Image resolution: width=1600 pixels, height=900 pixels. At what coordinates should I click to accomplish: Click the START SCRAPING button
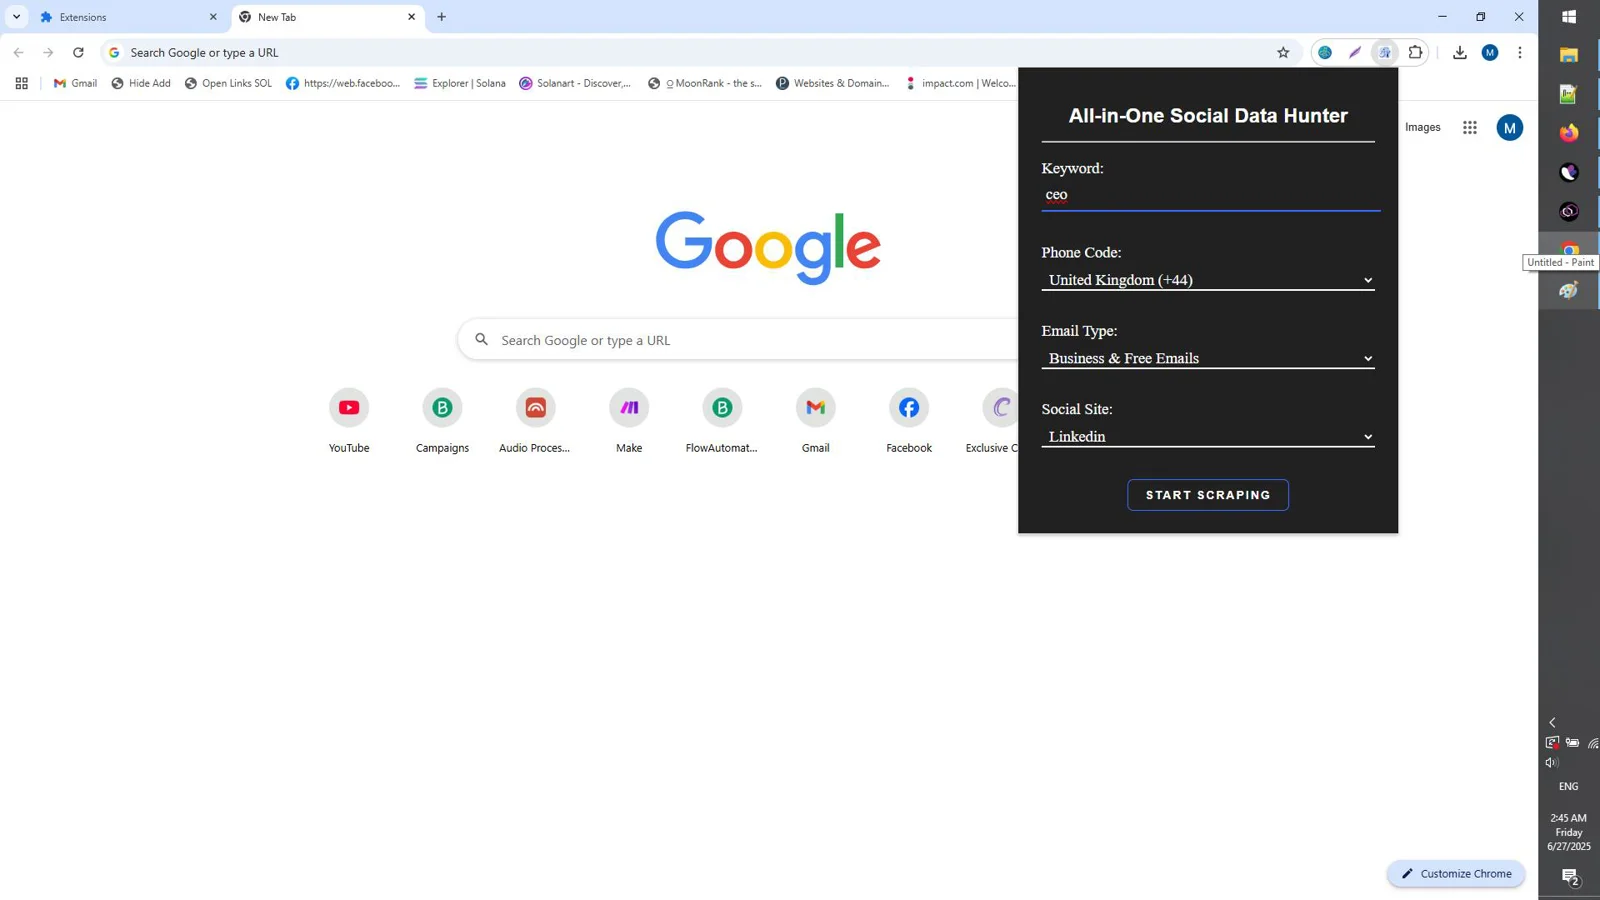pos(1208,495)
